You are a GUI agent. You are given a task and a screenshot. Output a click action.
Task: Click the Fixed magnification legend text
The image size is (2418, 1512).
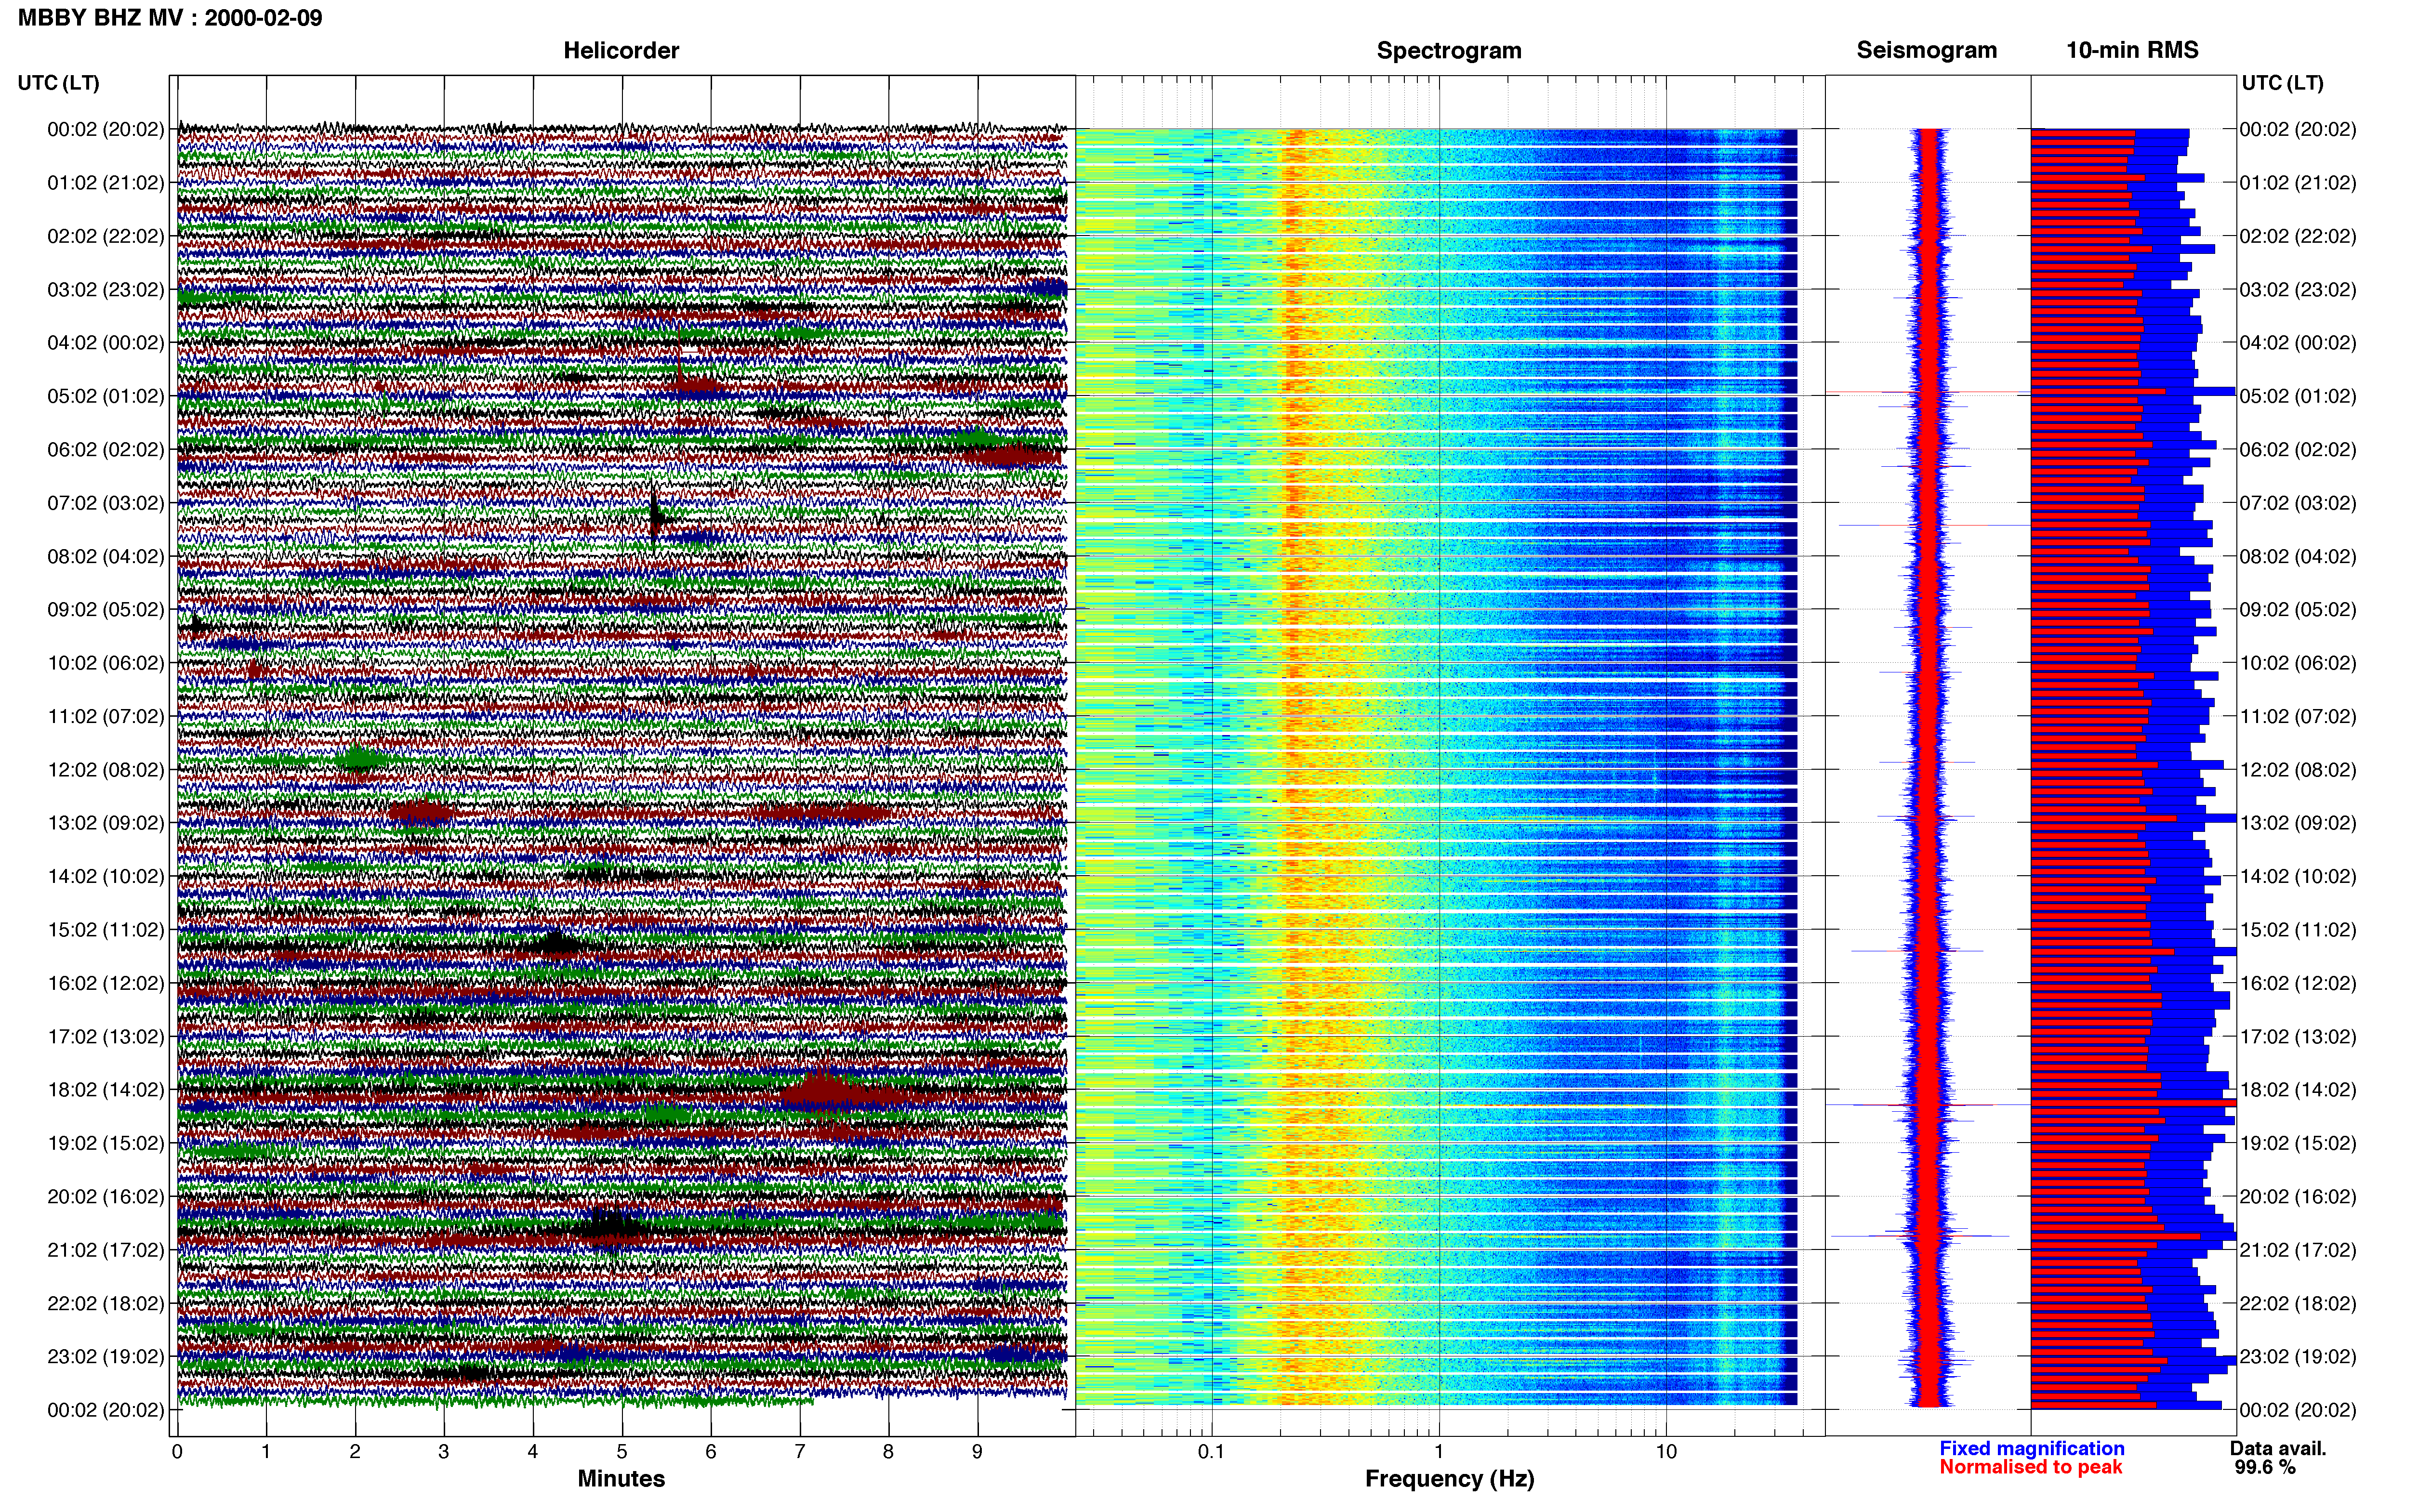(x=2031, y=1448)
